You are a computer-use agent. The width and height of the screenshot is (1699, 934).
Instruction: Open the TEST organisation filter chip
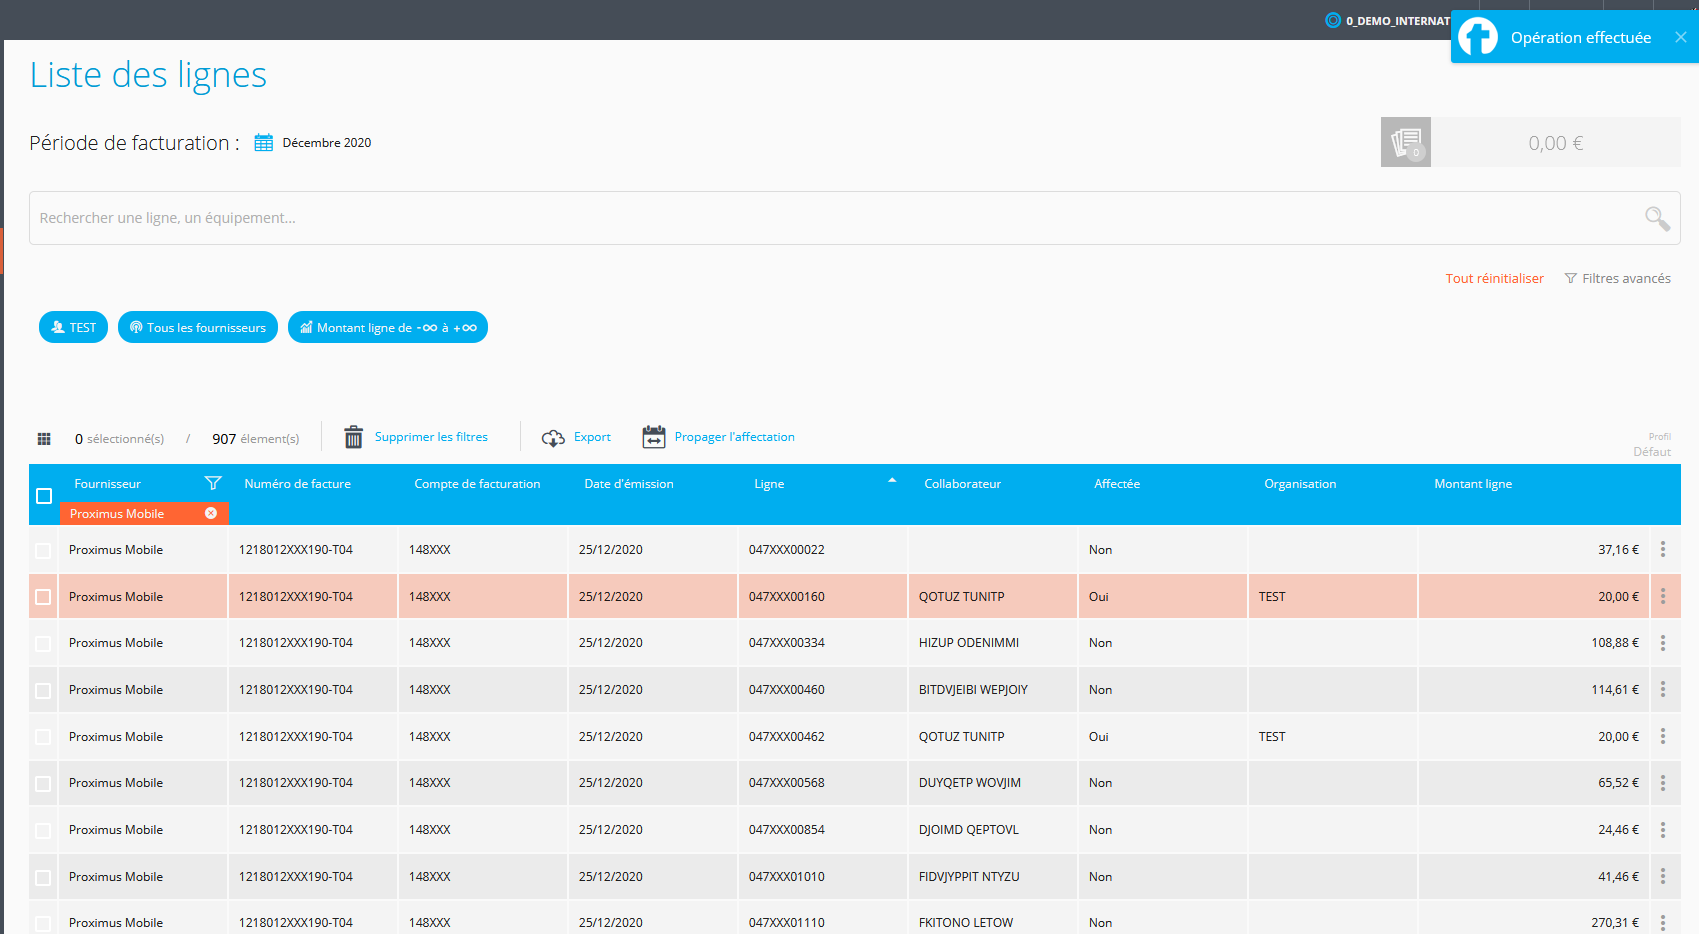coord(73,327)
